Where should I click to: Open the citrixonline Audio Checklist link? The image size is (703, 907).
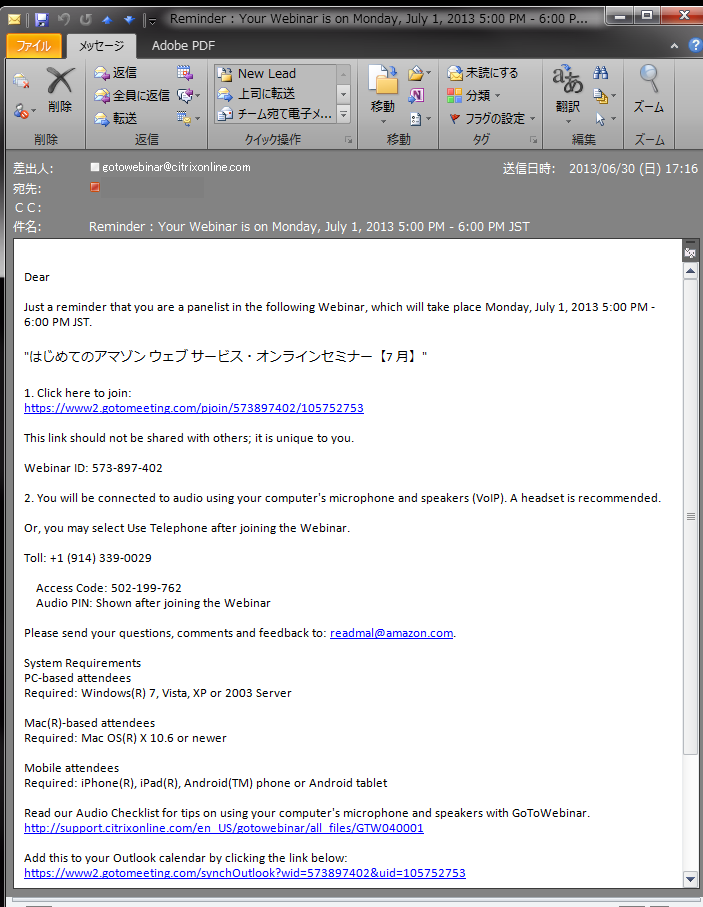[223, 828]
